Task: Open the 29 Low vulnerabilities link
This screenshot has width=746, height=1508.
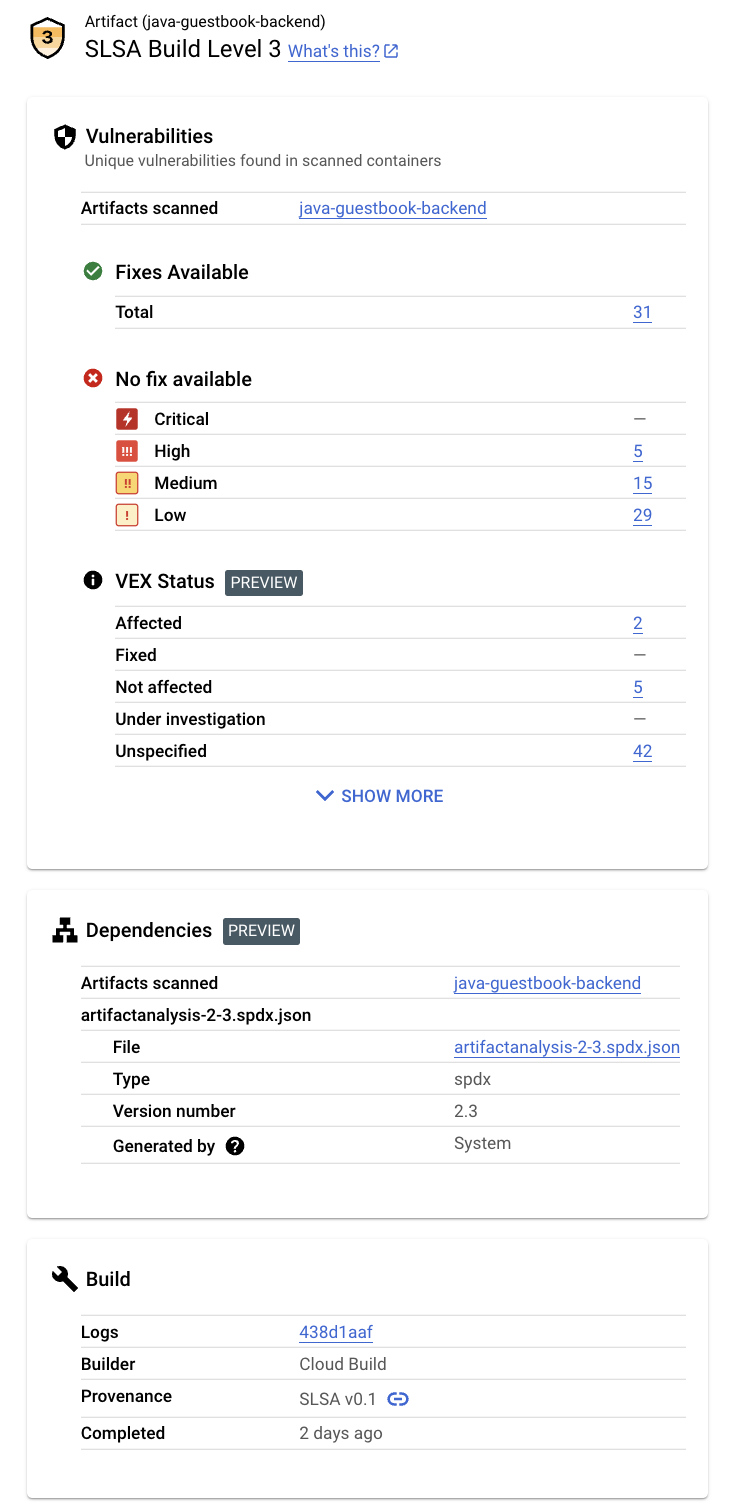Action: pyautogui.click(x=642, y=515)
